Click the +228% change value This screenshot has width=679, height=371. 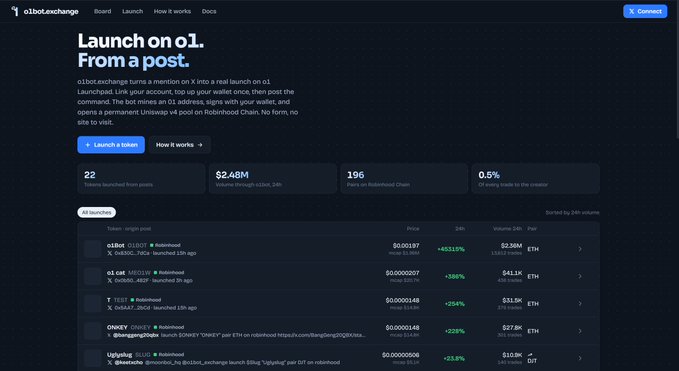[x=455, y=331]
